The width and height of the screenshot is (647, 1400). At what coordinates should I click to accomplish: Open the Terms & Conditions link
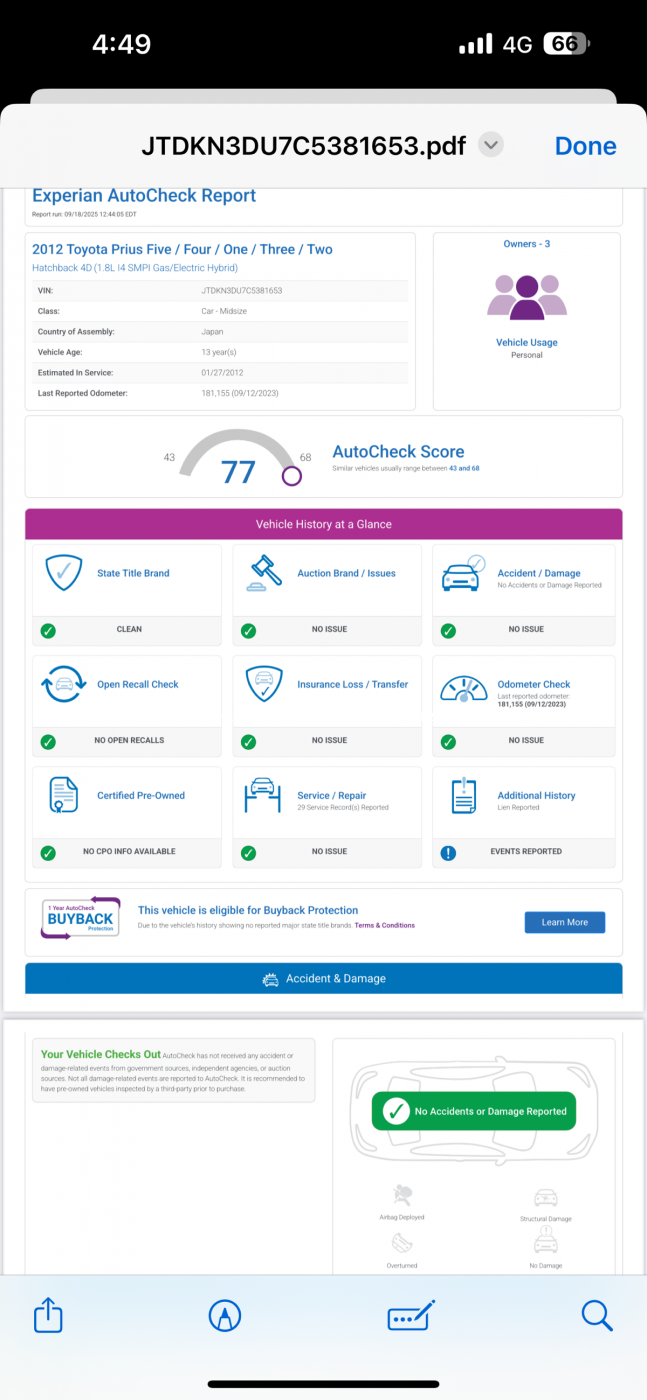pos(384,925)
